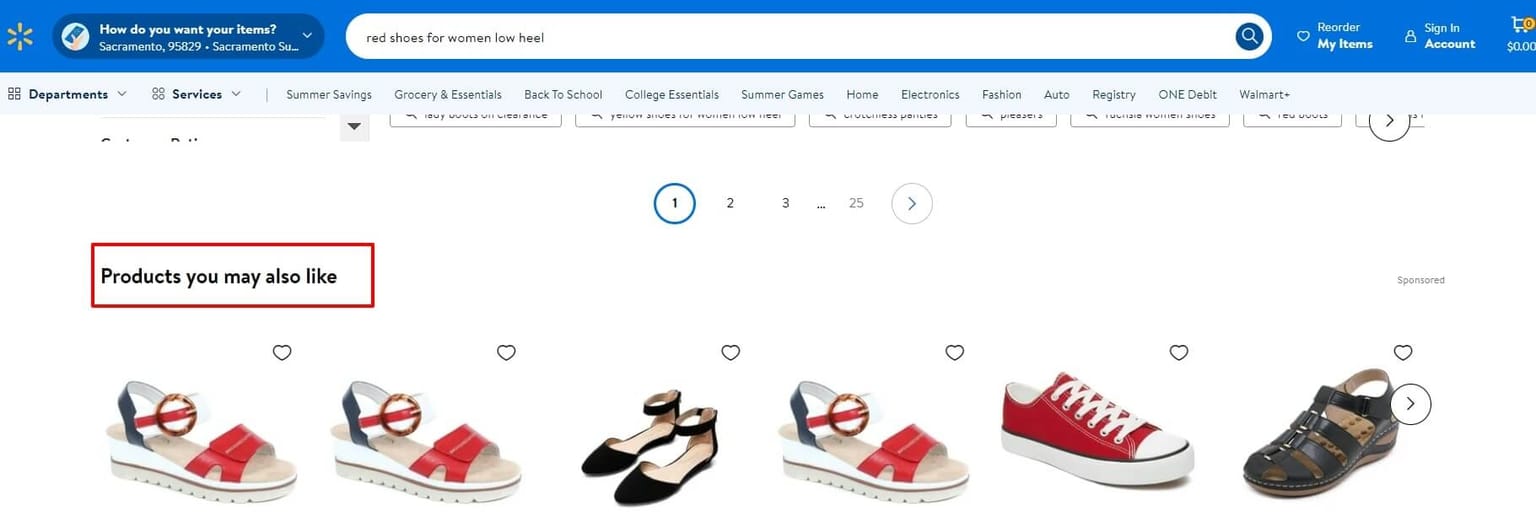Click the search magnifier icon
The height and width of the screenshot is (527, 1536).
pos(1249,37)
